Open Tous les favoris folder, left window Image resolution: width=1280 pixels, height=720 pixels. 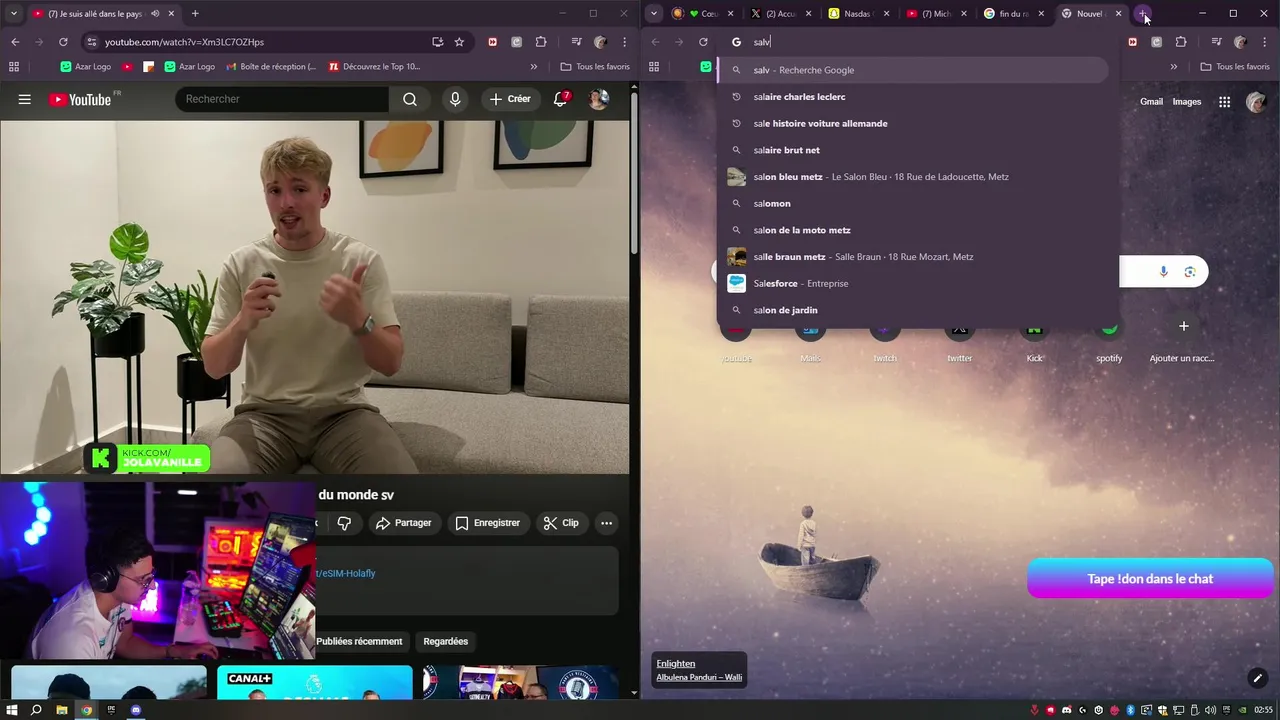(595, 67)
